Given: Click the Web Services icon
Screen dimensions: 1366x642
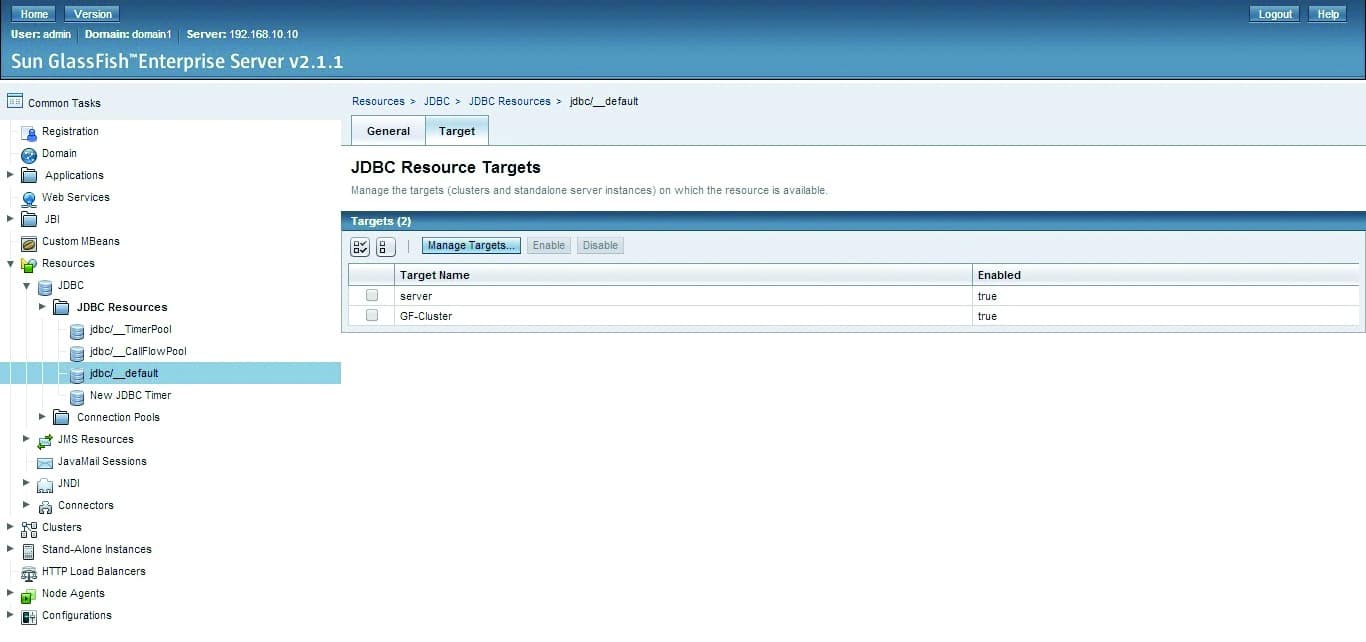Looking at the screenshot, I should pos(31,197).
